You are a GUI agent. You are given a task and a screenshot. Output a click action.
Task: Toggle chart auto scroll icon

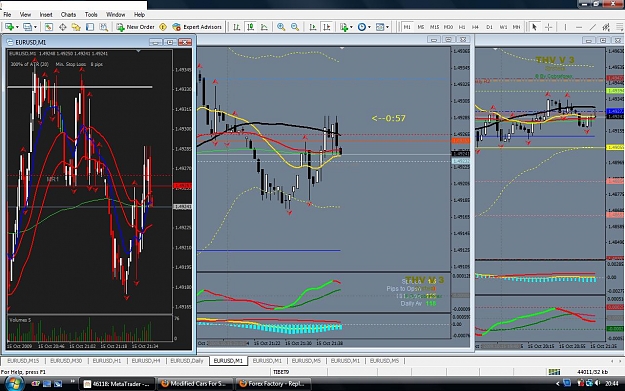(313, 27)
